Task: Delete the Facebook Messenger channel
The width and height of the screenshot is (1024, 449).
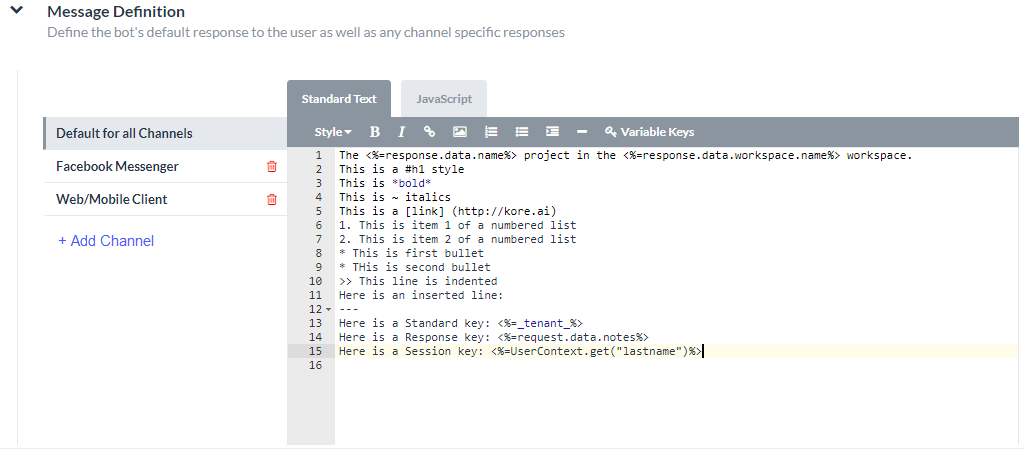Action: tap(271, 167)
